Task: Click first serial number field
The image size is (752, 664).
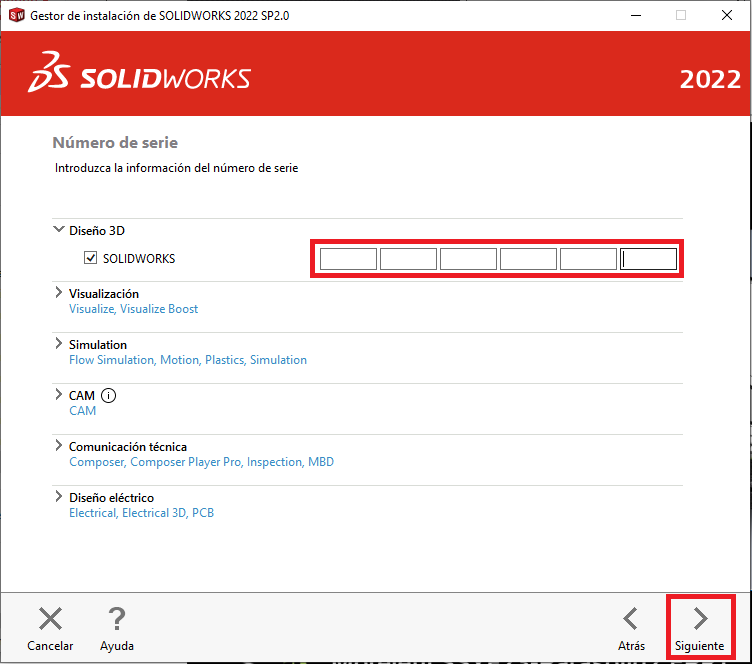Action: point(348,259)
